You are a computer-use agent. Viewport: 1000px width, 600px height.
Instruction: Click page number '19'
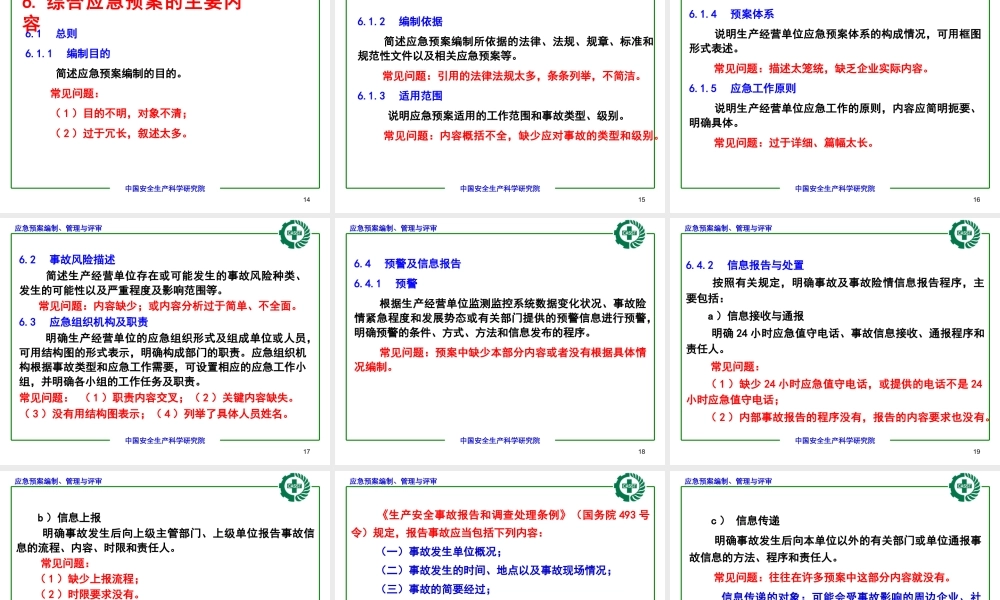(x=976, y=451)
